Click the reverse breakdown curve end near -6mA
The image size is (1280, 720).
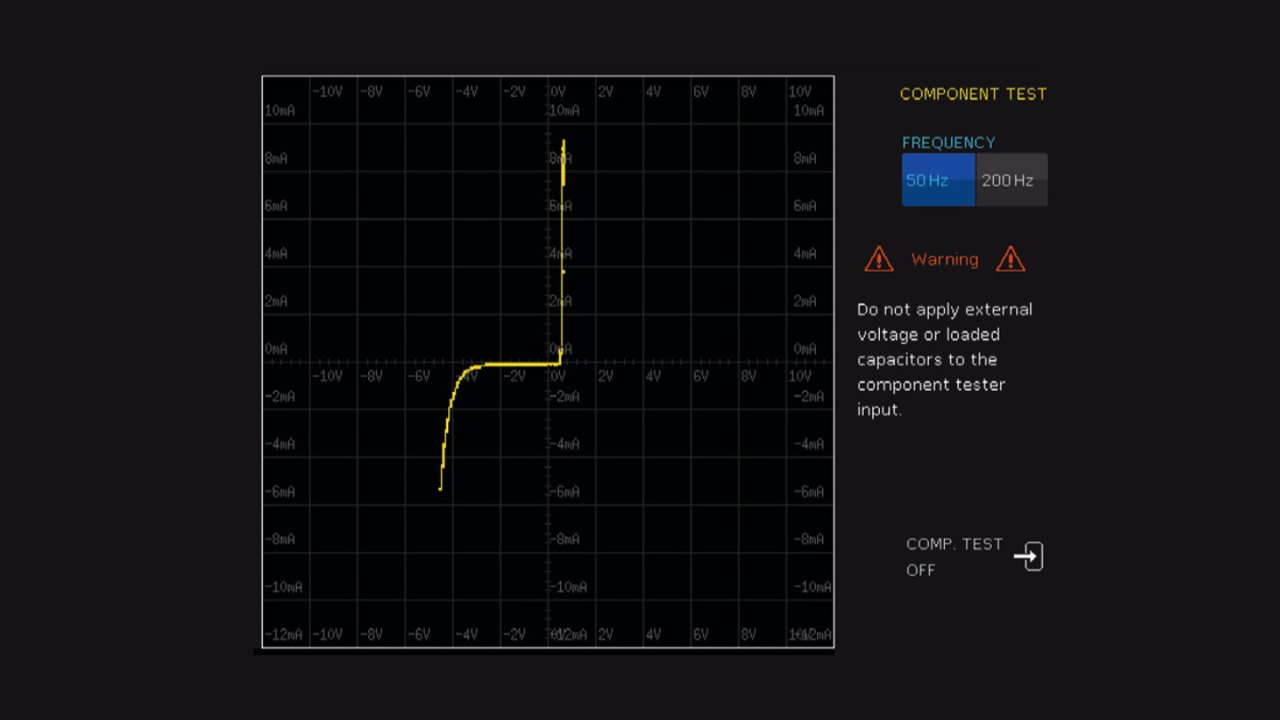[441, 487]
